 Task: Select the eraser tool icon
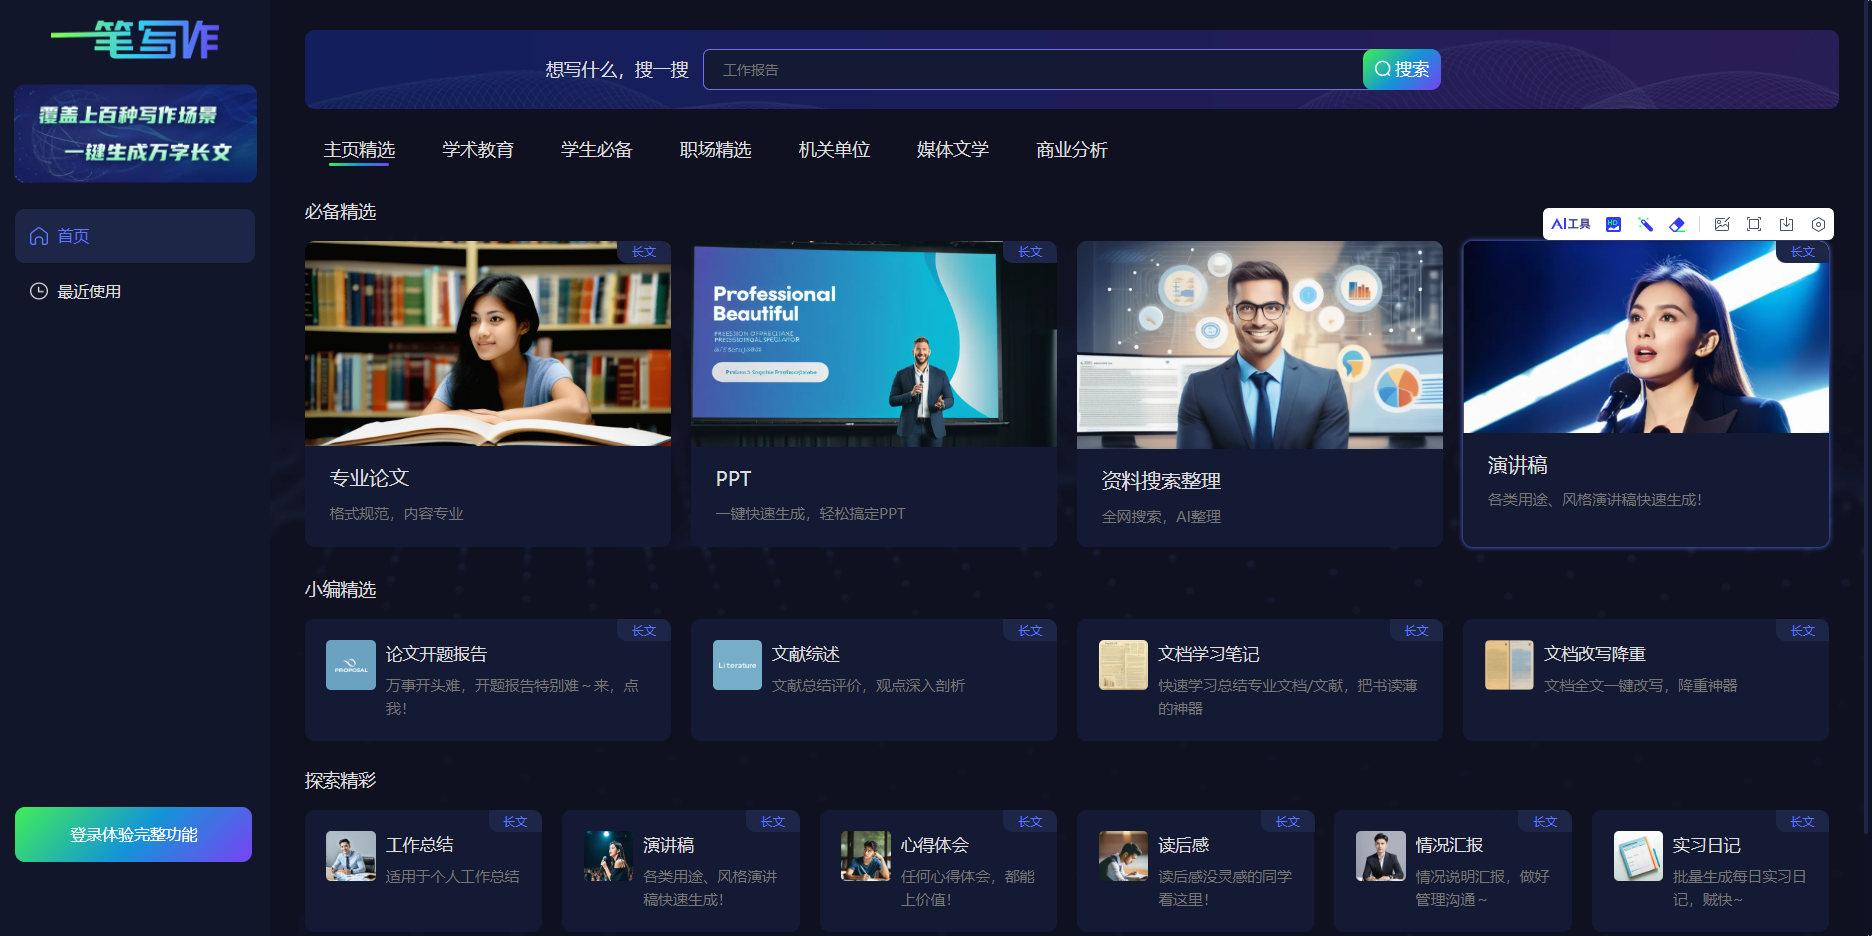click(x=1678, y=224)
